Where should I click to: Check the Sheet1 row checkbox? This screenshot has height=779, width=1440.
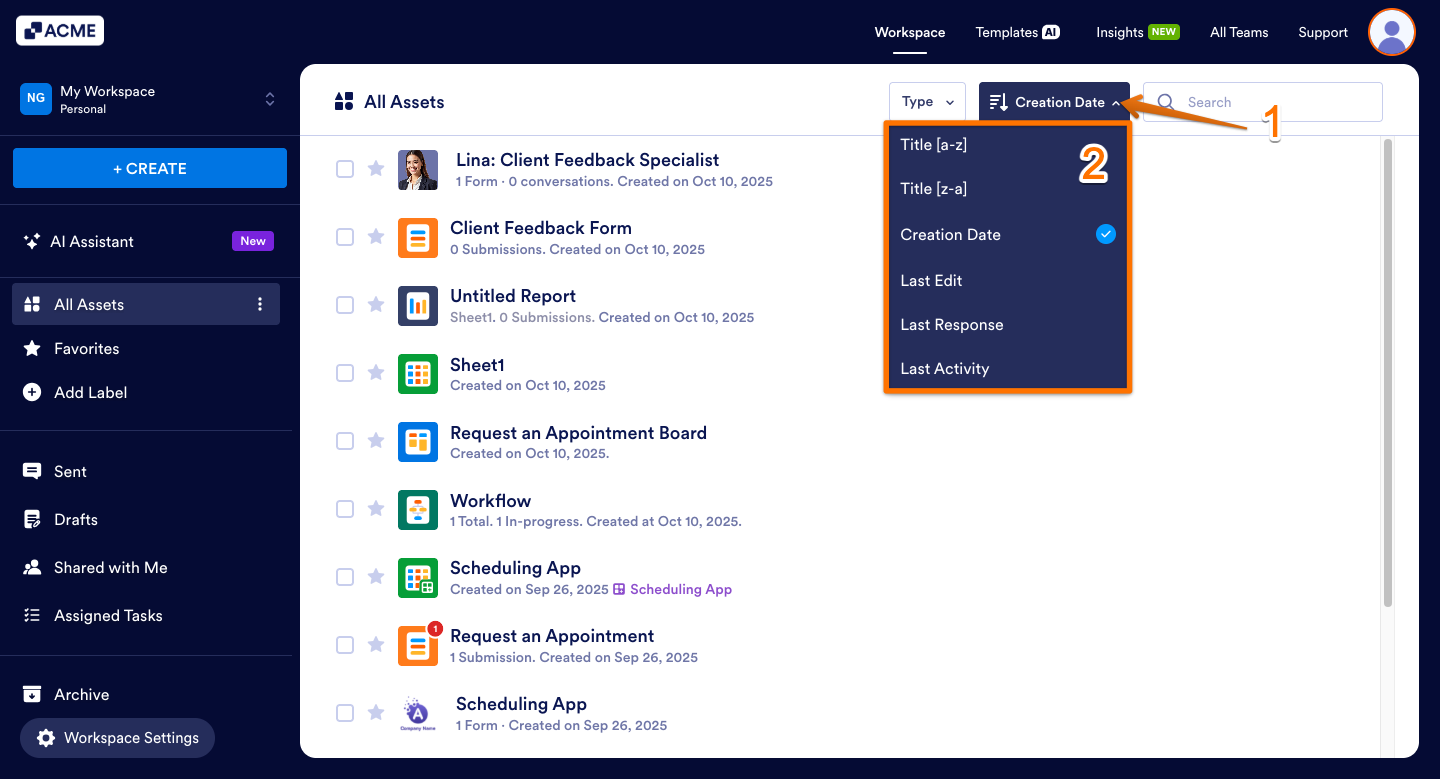pos(345,372)
